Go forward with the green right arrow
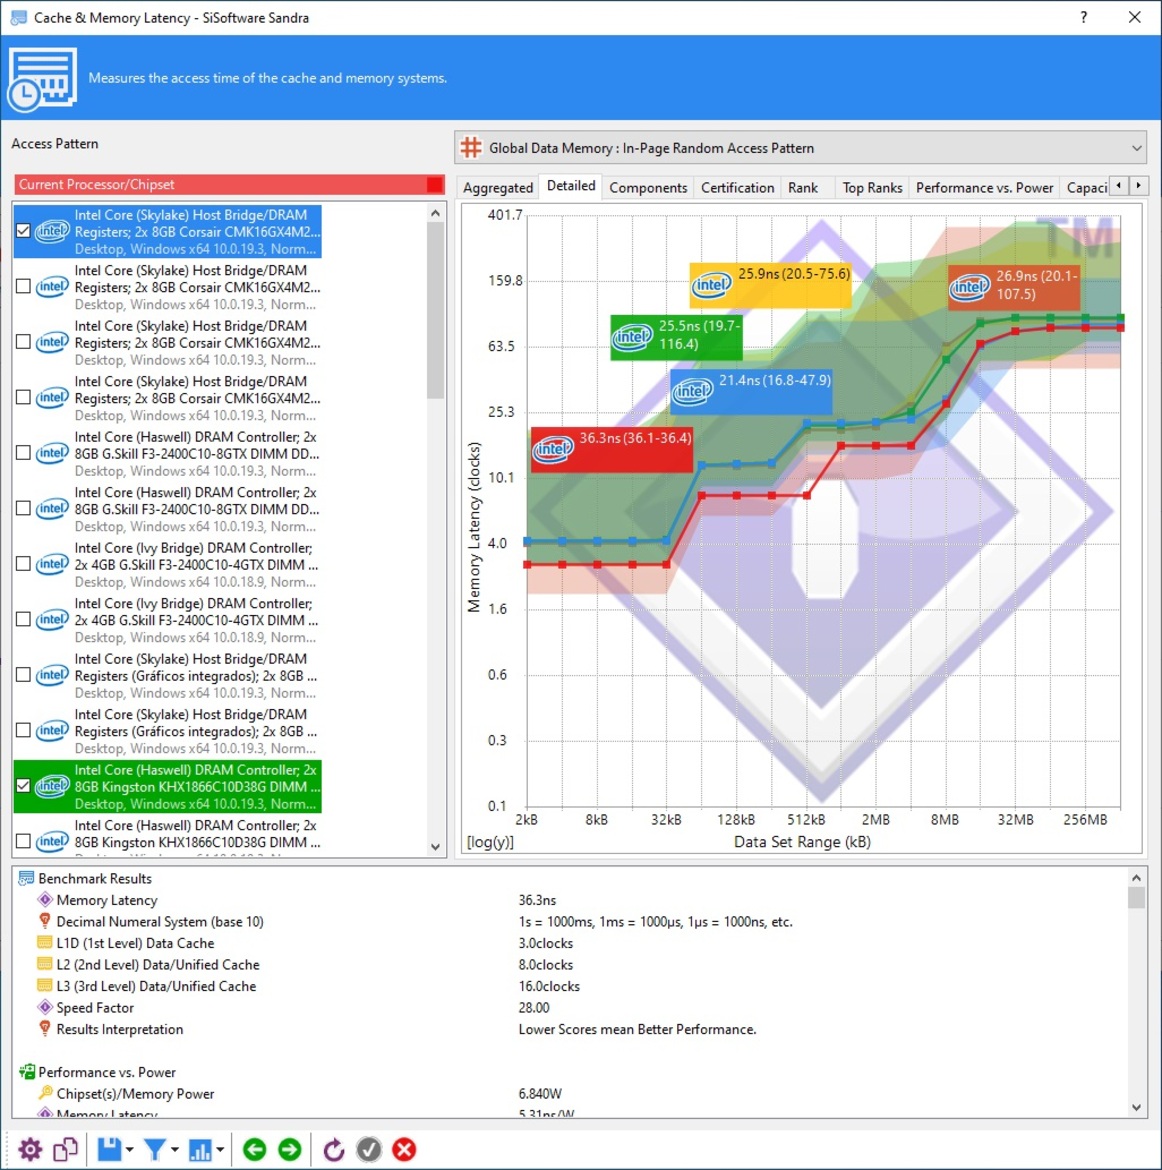The width and height of the screenshot is (1162, 1170). pos(290,1149)
